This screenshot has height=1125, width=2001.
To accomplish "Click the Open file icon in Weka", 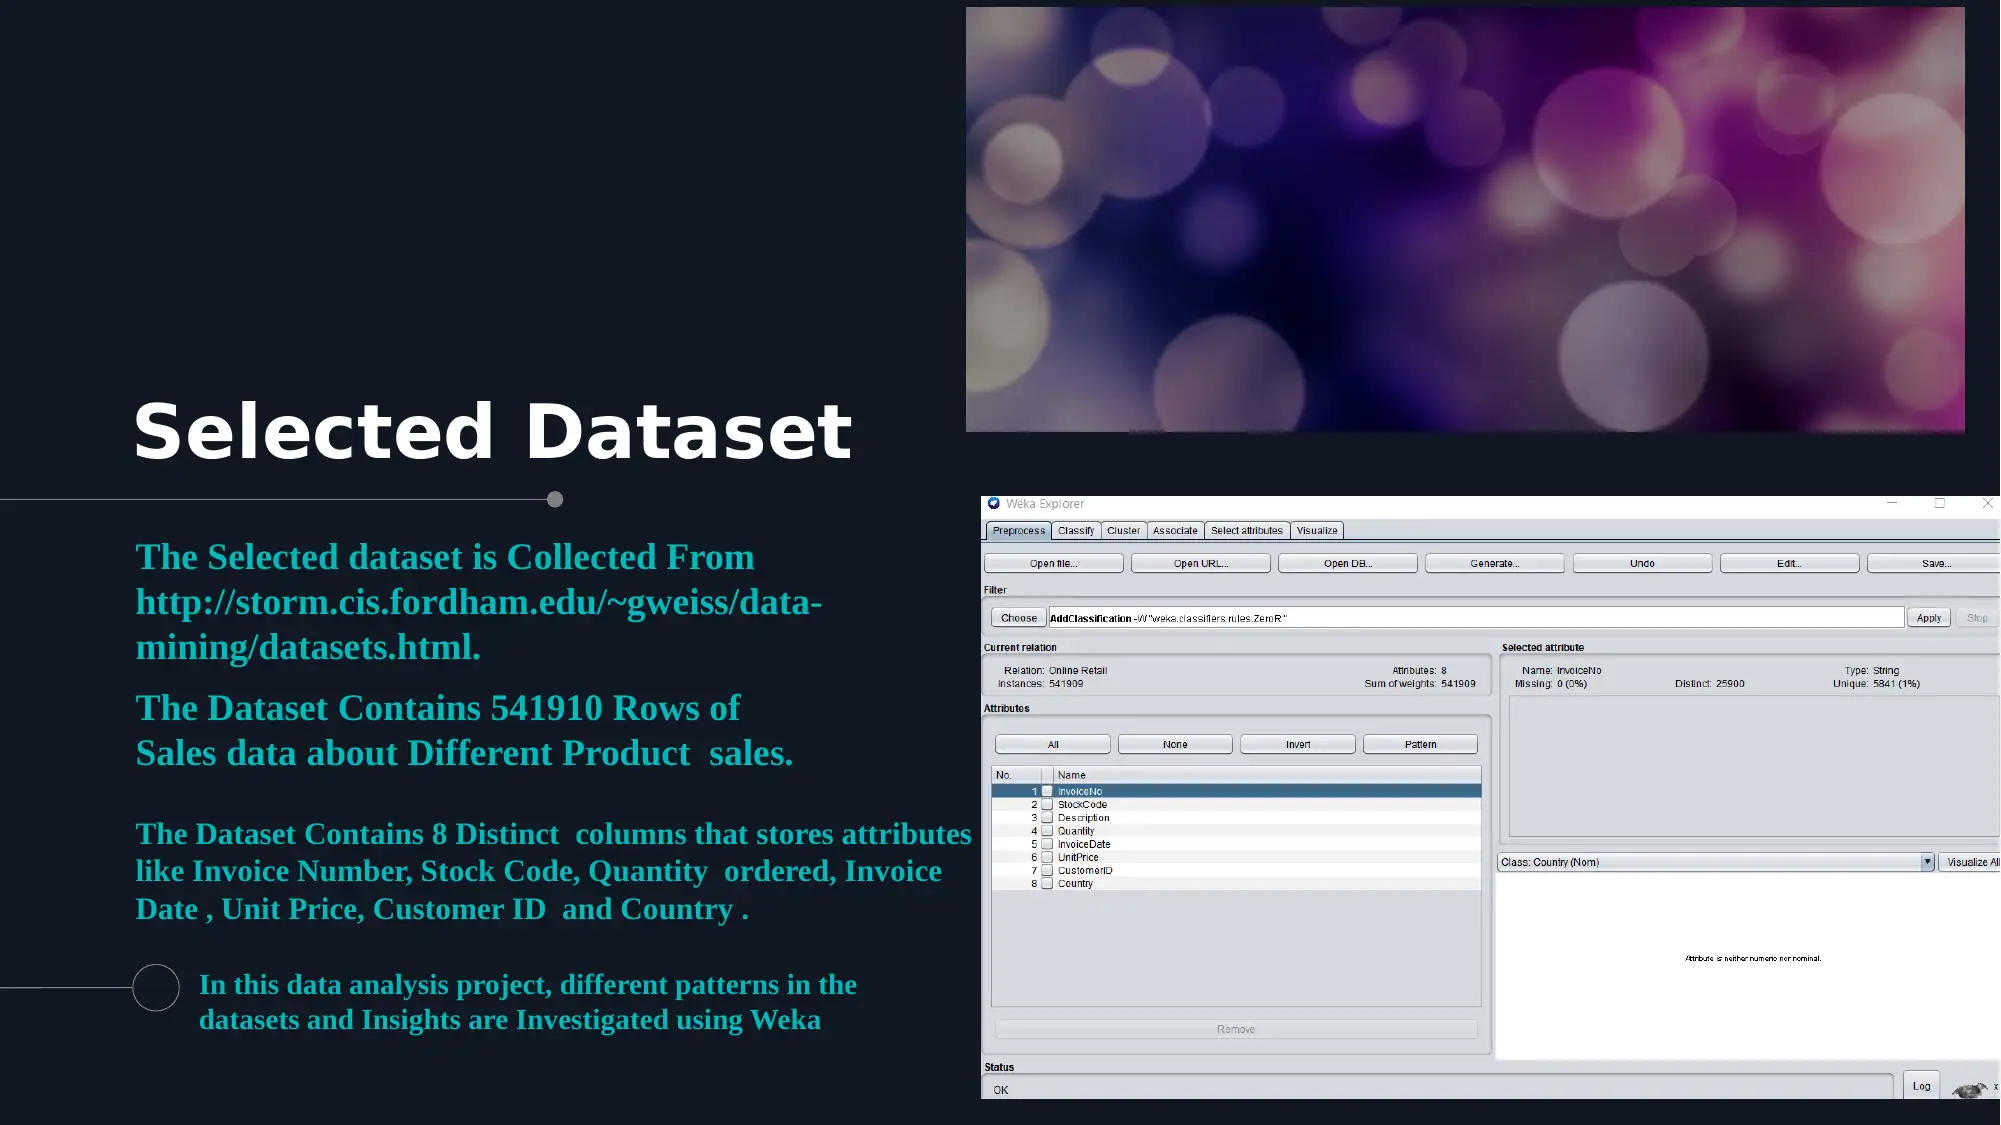I will coord(1053,562).
